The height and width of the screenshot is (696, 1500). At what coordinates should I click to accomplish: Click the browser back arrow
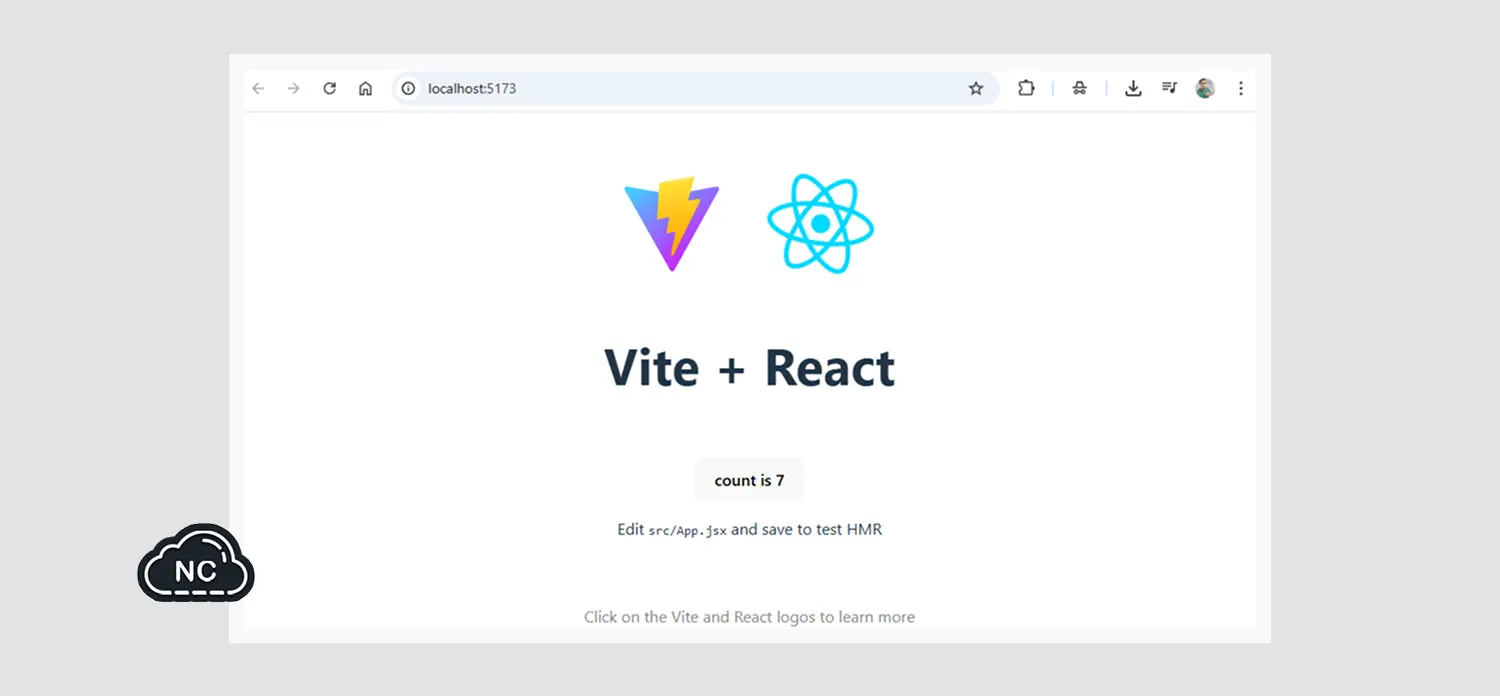coord(258,89)
